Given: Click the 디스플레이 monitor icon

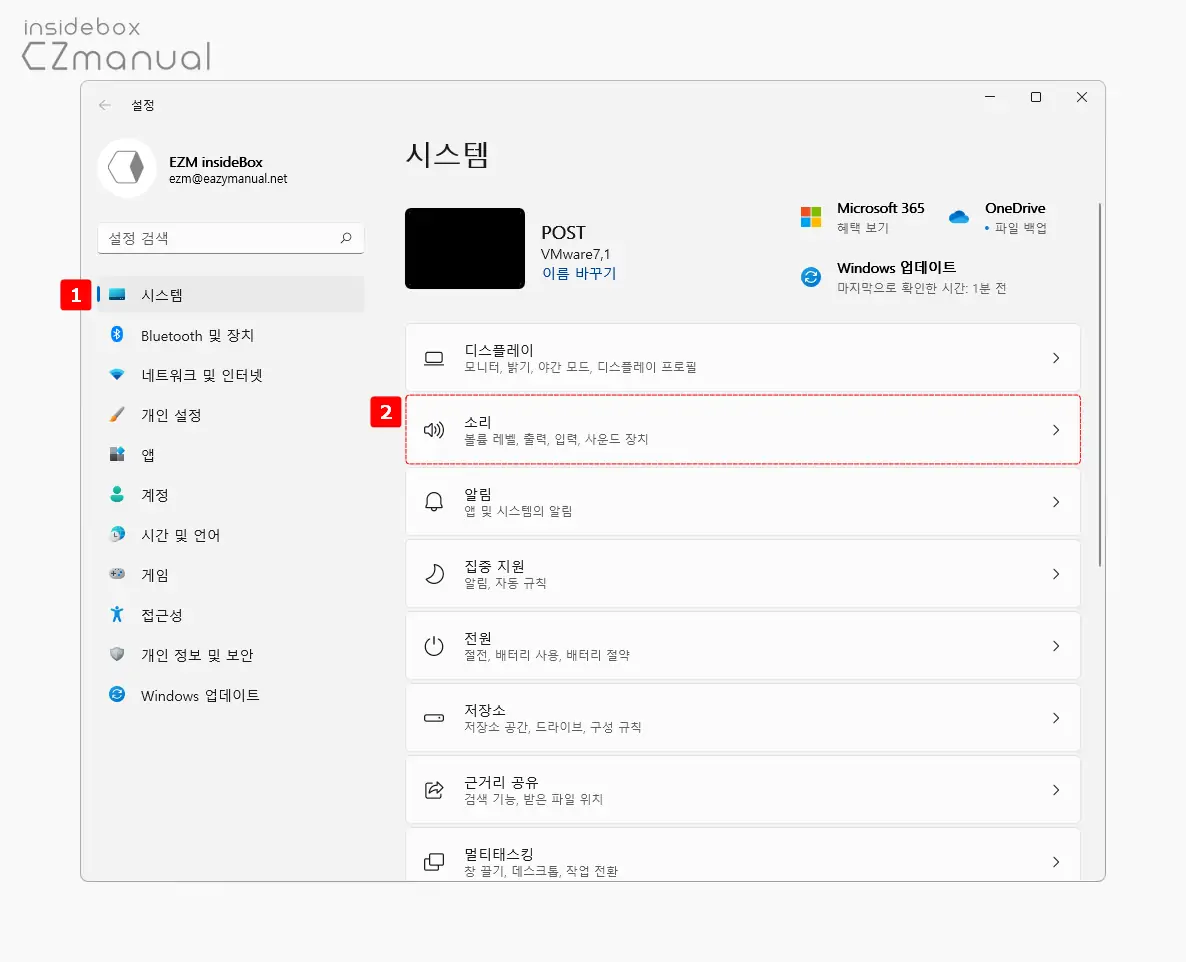Looking at the screenshot, I should click(x=433, y=357).
